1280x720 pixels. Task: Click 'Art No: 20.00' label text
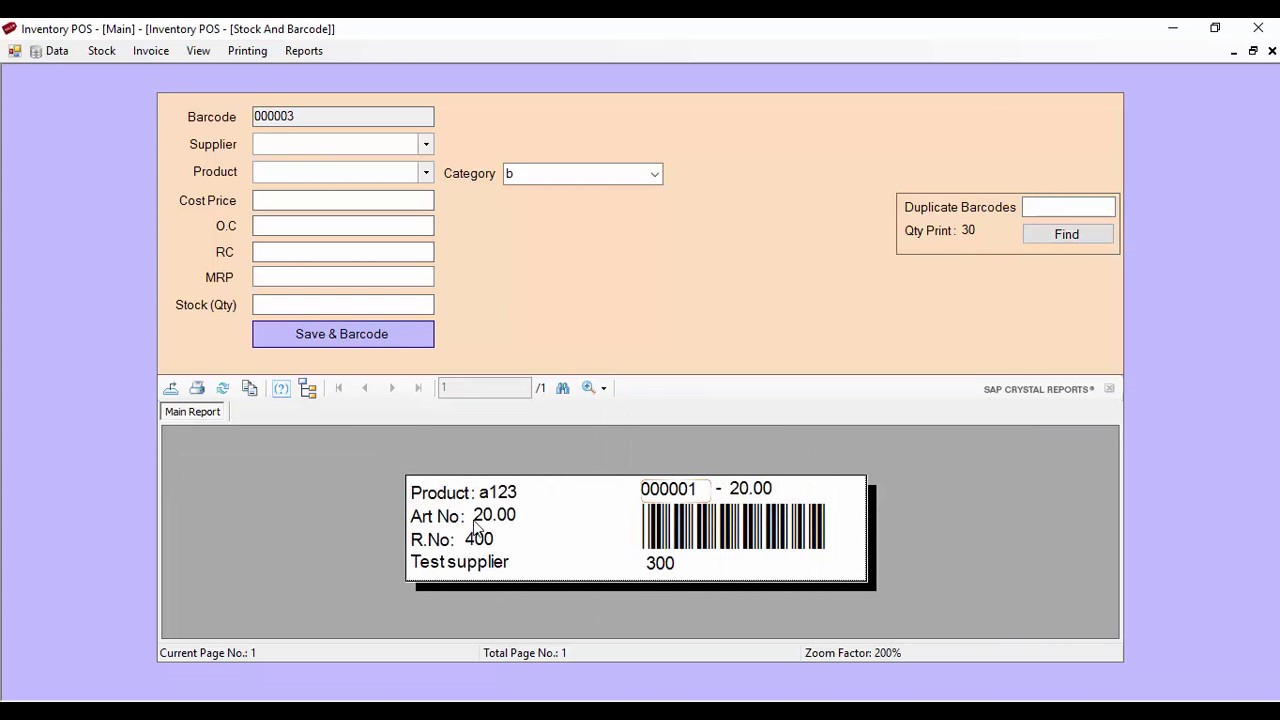463,515
